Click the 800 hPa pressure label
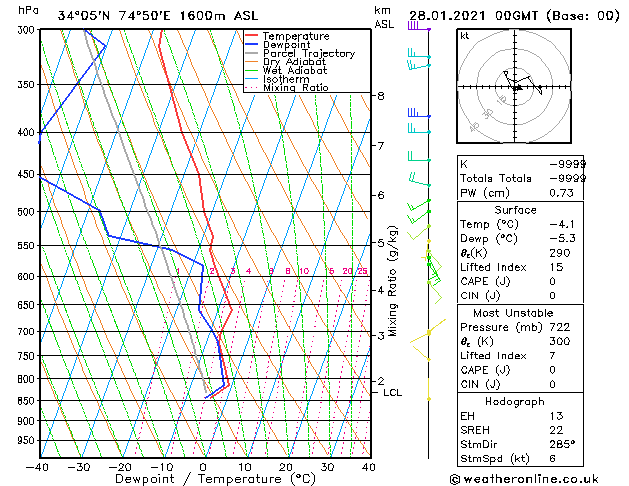The width and height of the screenshot is (629, 486). coord(28,379)
